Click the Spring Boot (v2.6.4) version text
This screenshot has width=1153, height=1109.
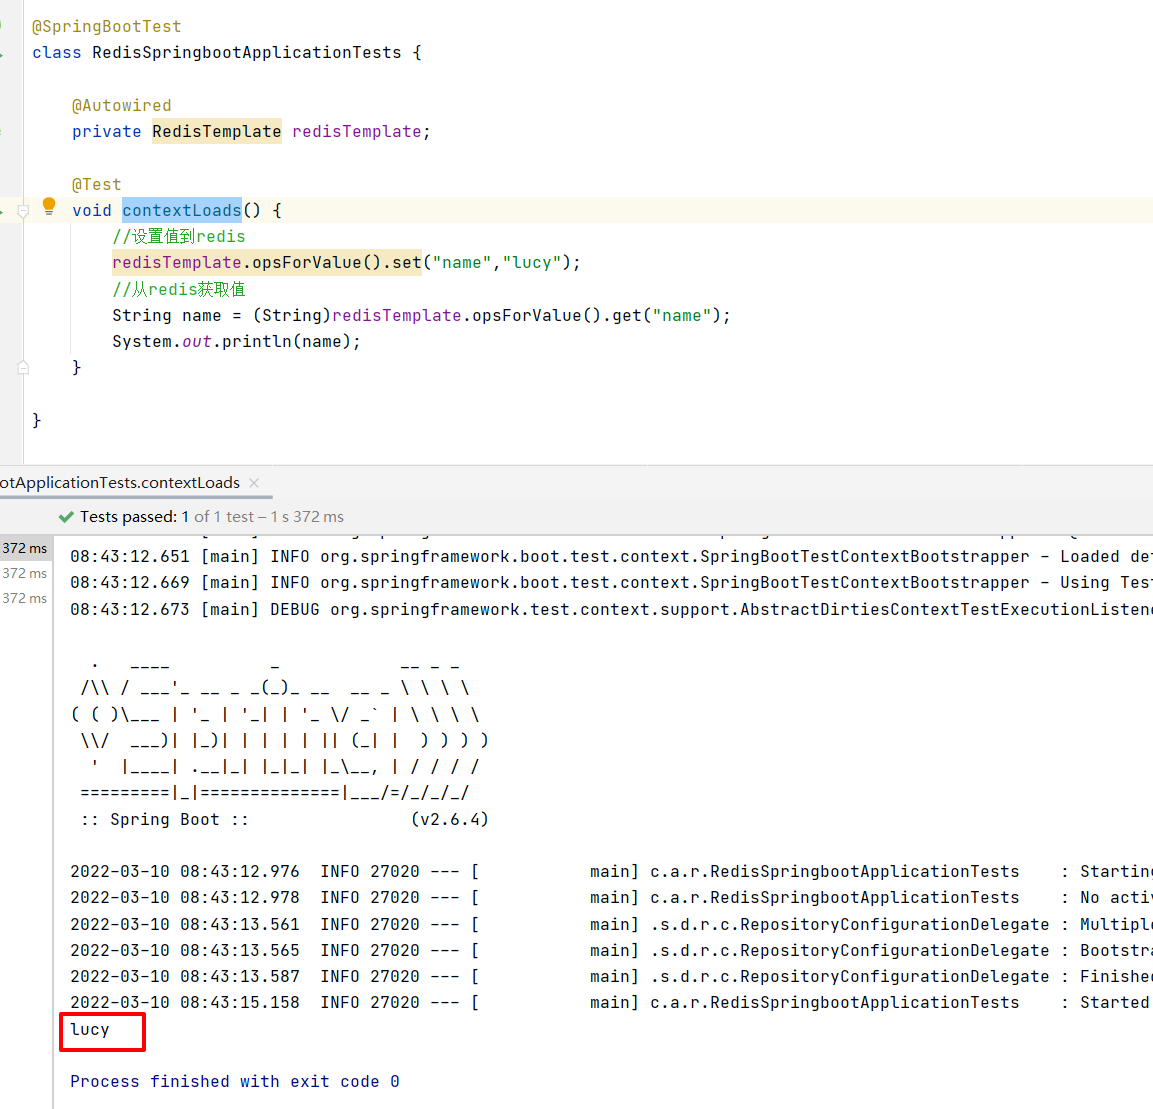pos(450,818)
